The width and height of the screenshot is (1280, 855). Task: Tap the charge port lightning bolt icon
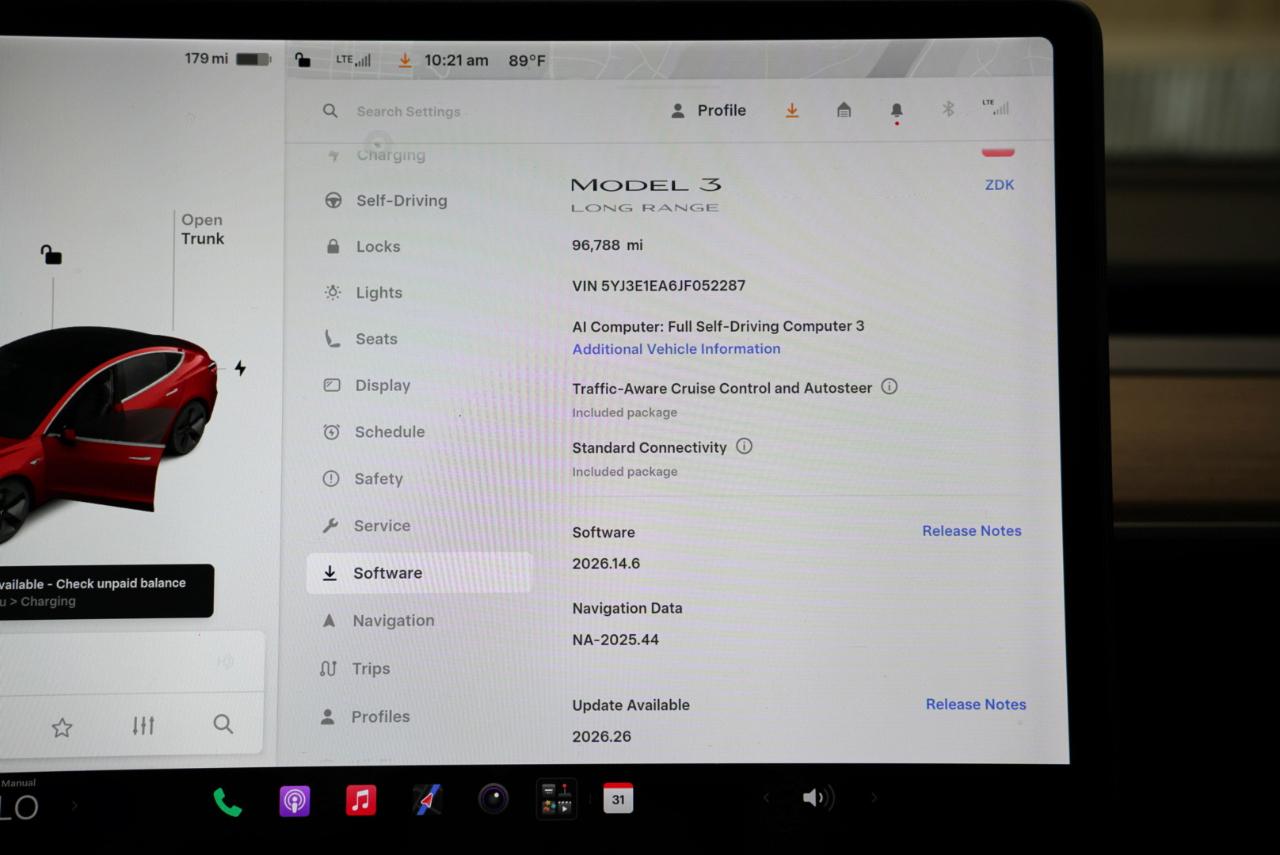click(x=240, y=368)
